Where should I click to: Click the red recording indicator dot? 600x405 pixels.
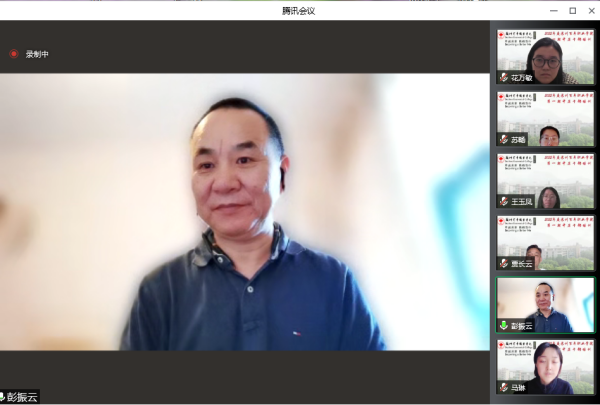coord(14,54)
